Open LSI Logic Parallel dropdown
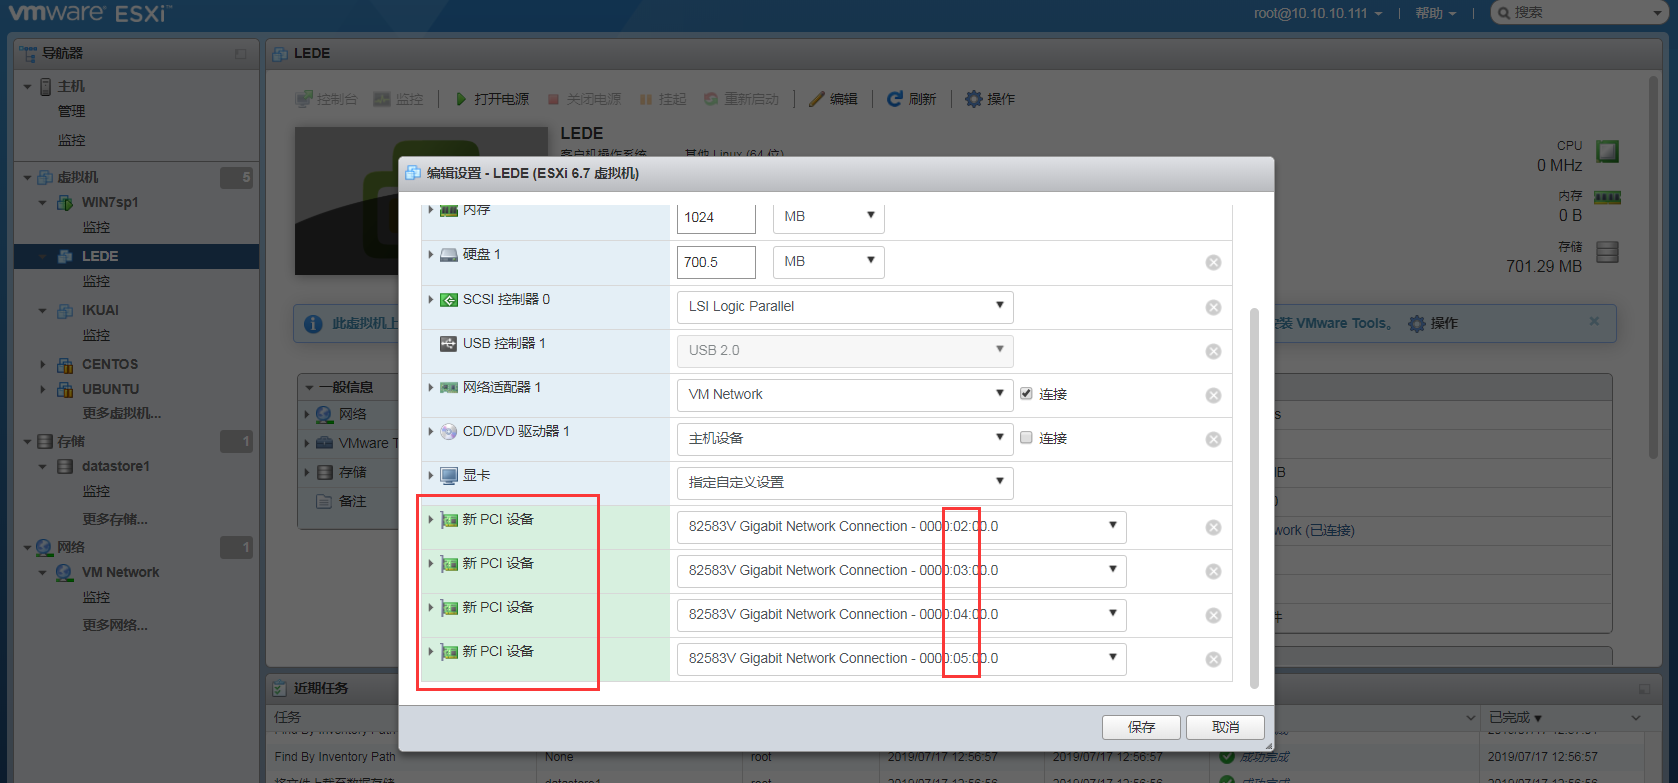This screenshot has width=1678, height=783. [x=845, y=307]
